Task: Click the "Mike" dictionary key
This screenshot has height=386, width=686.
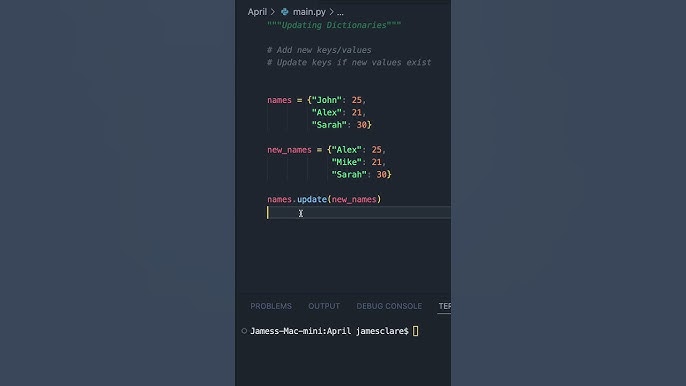Action: click(x=346, y=162)
